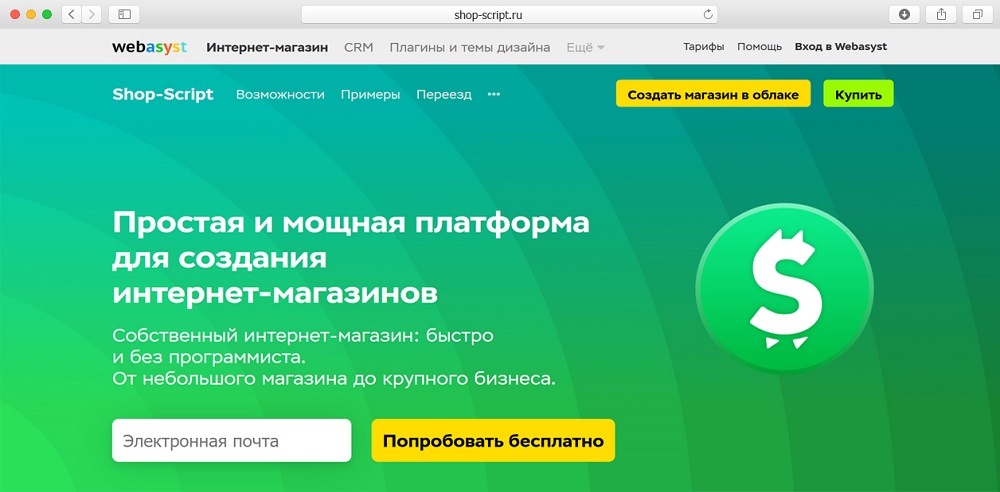Toggle the Safari sidebar icon
The height and width of the screenshot is (492, 1000).
[x=124, y=15]
